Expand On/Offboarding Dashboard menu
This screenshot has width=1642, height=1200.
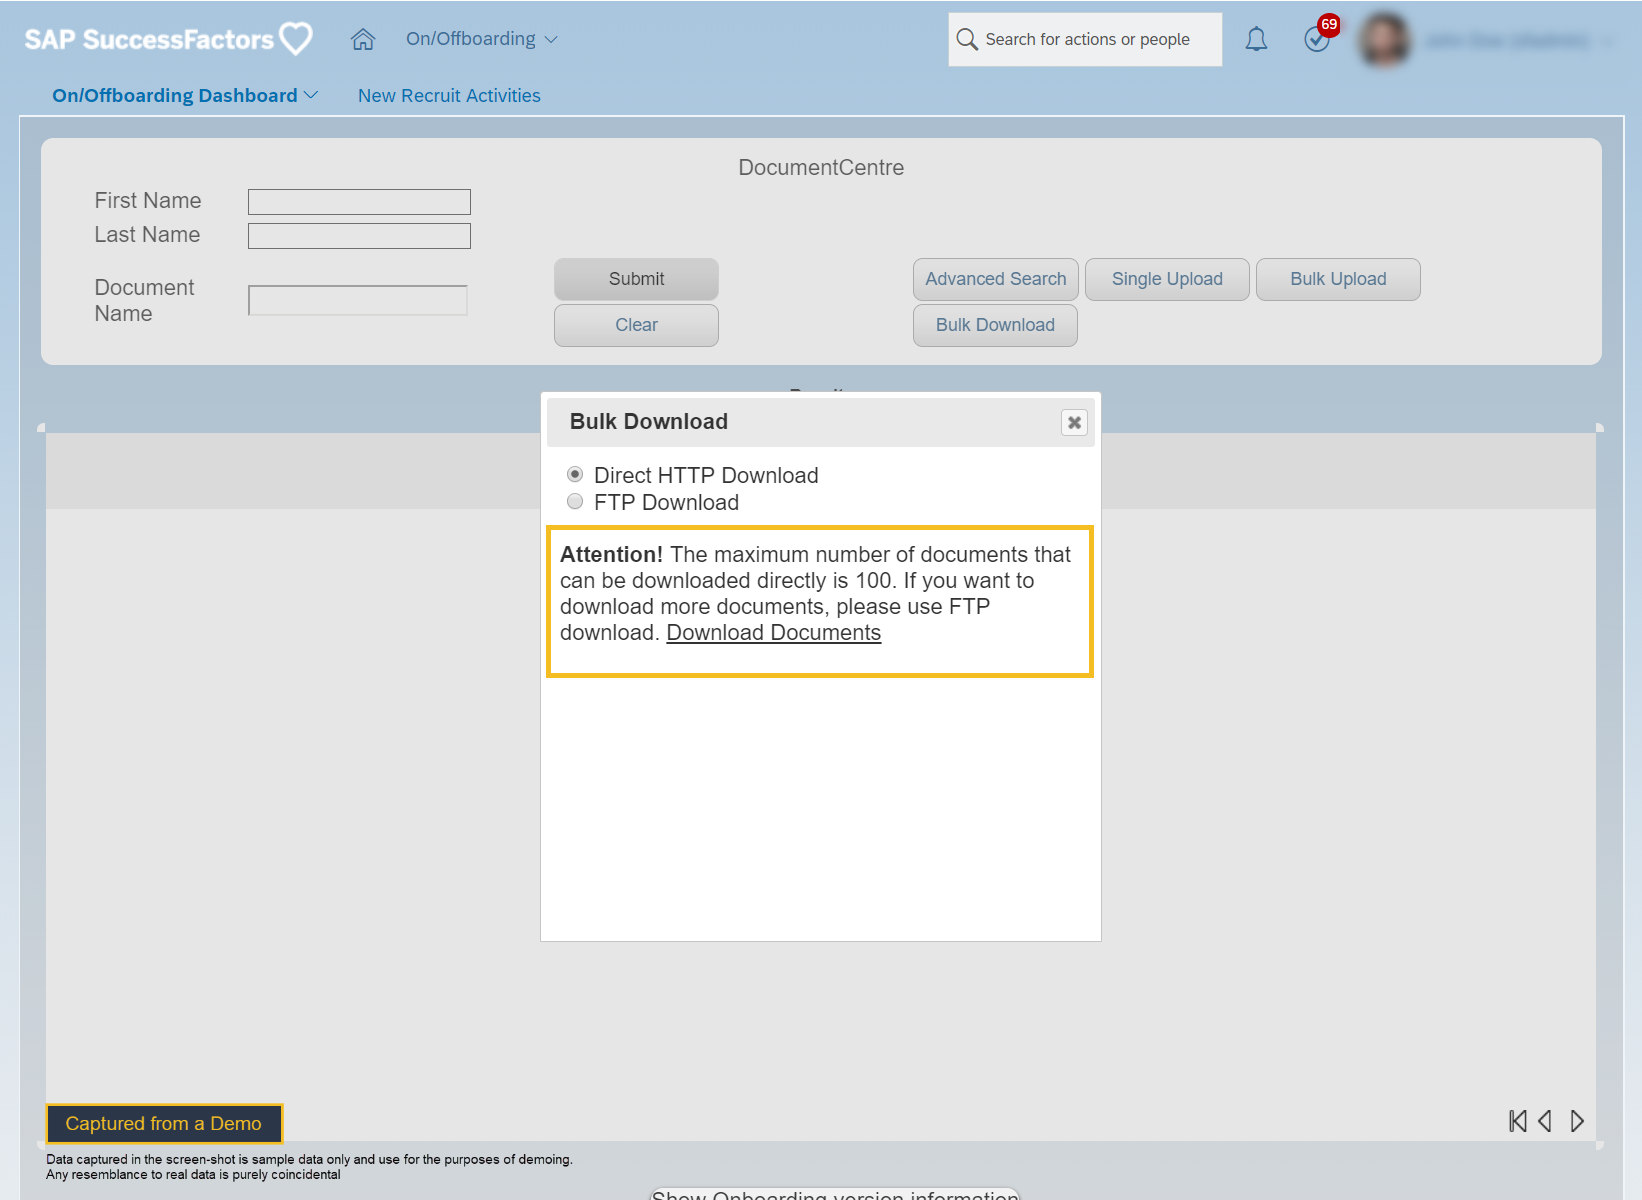pos(185,95)
